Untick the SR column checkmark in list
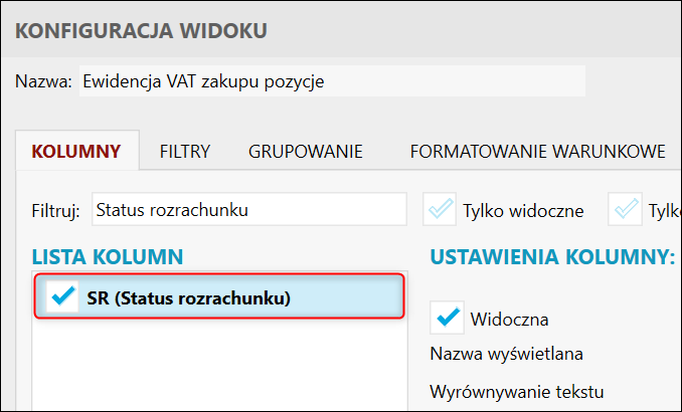Screen dimensions: 682x412 pyautogui.click(x=63, y=298)
